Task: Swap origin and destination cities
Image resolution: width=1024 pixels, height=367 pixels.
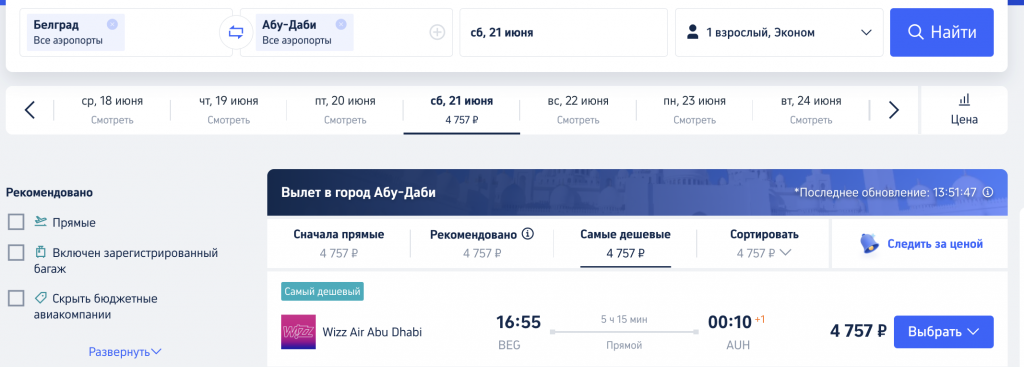Action: (236, 32)
